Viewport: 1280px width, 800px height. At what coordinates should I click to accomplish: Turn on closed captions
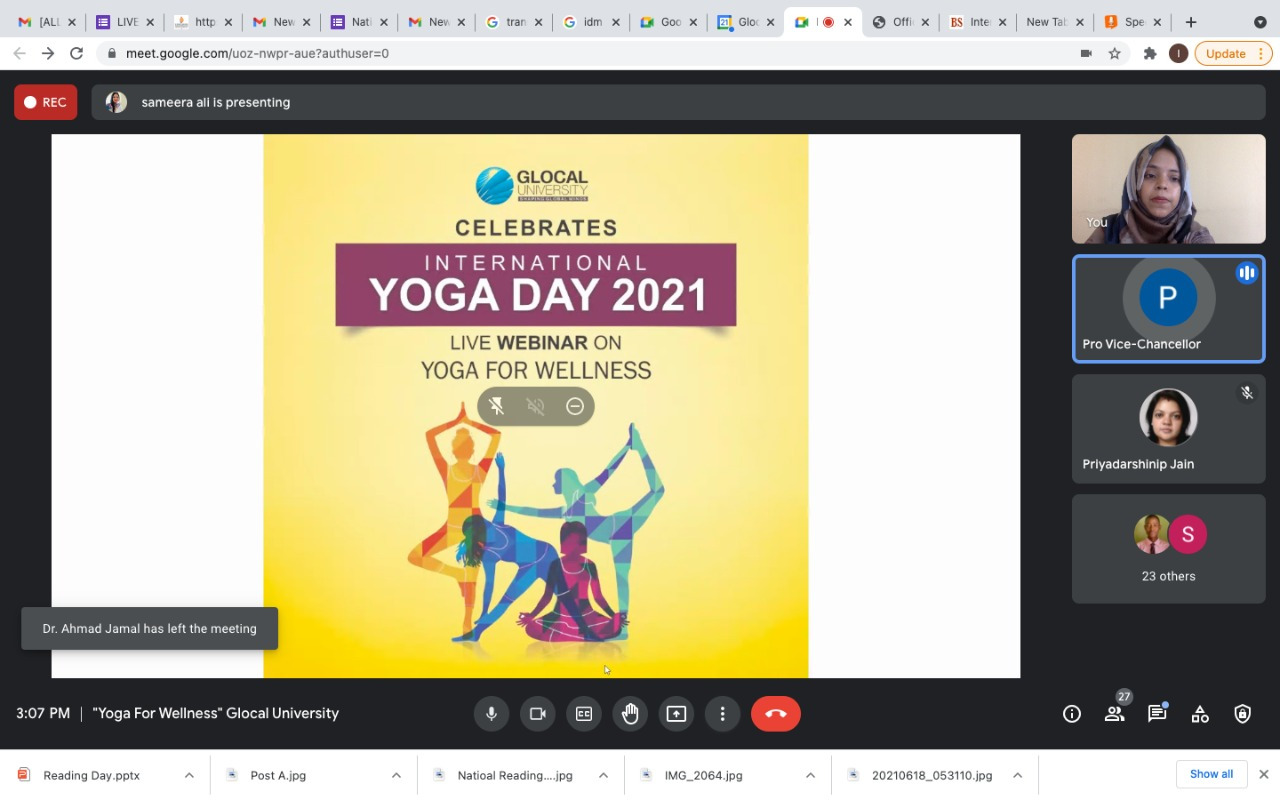[x=583, y=714]
